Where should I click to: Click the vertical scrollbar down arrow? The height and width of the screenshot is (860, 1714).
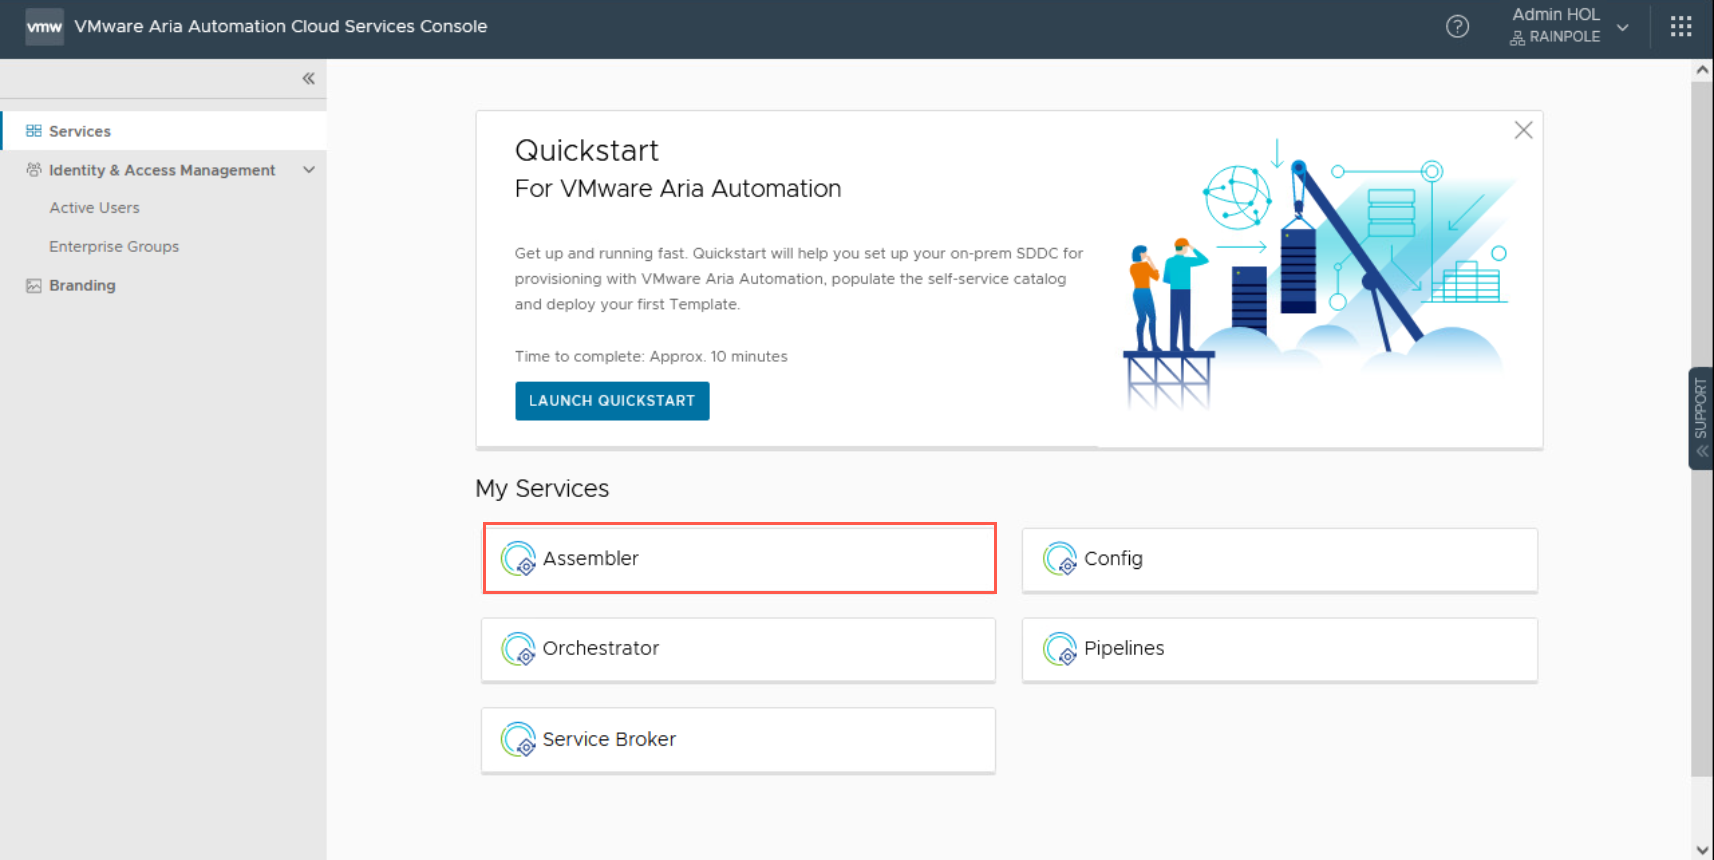click(x=1702, y=850)
